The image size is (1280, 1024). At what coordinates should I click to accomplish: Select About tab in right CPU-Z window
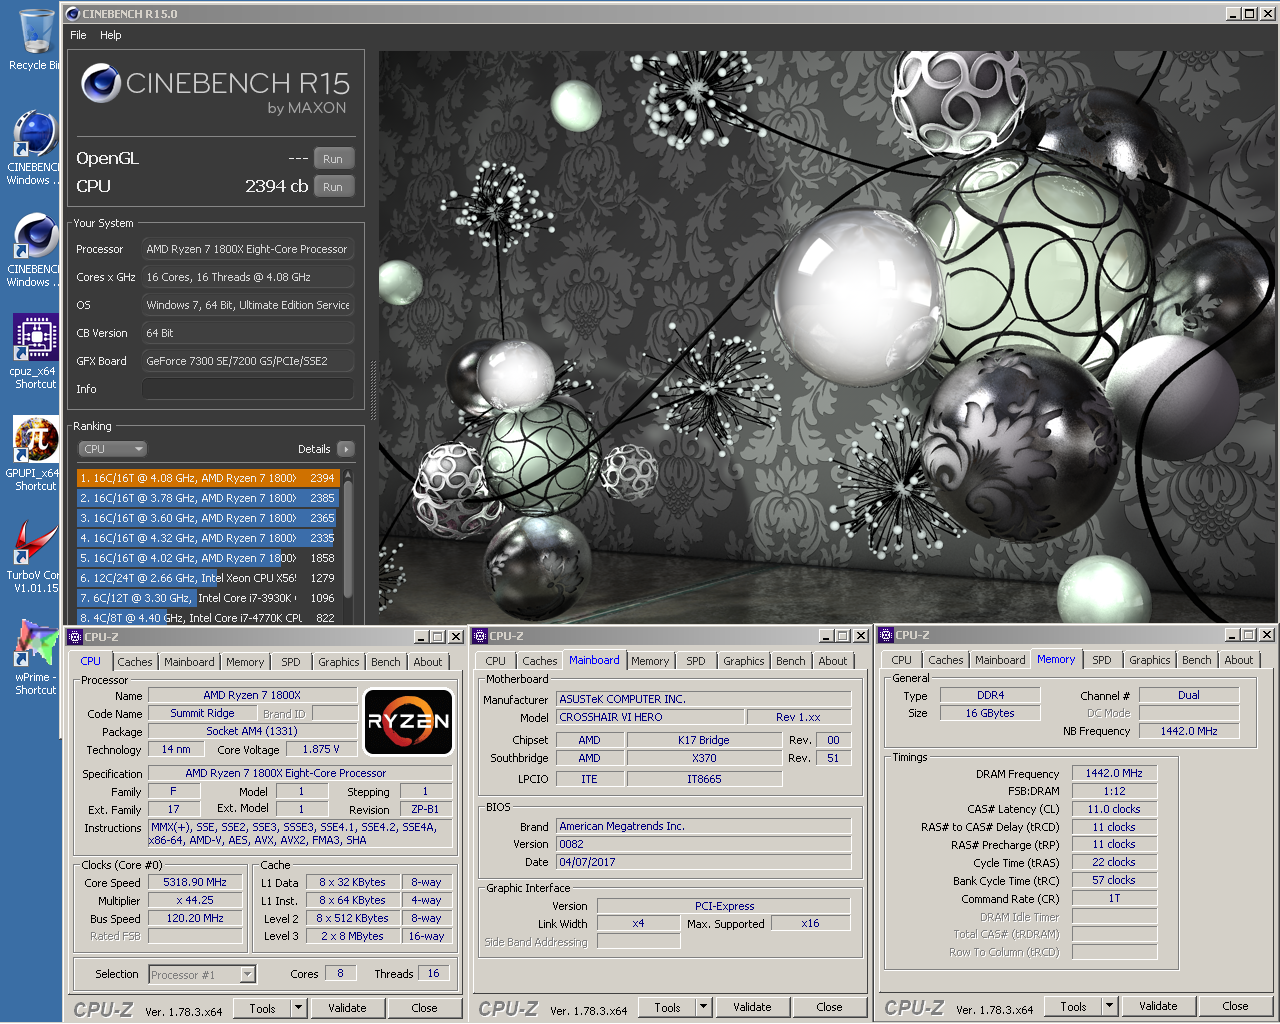(x=1239, y=660)
